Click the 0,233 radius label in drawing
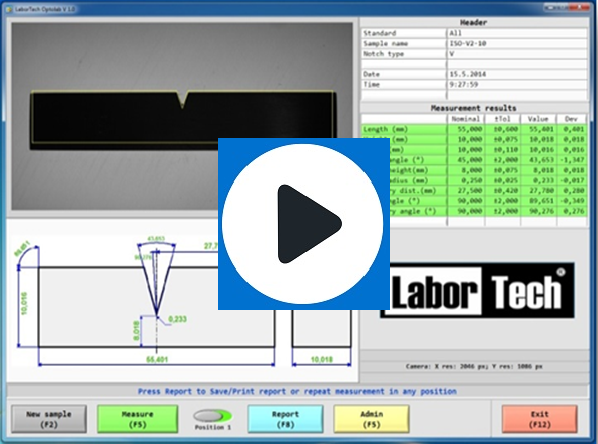The height and width of the screenshot is (444, 598). pyautogui.click(x=177, y=319)
